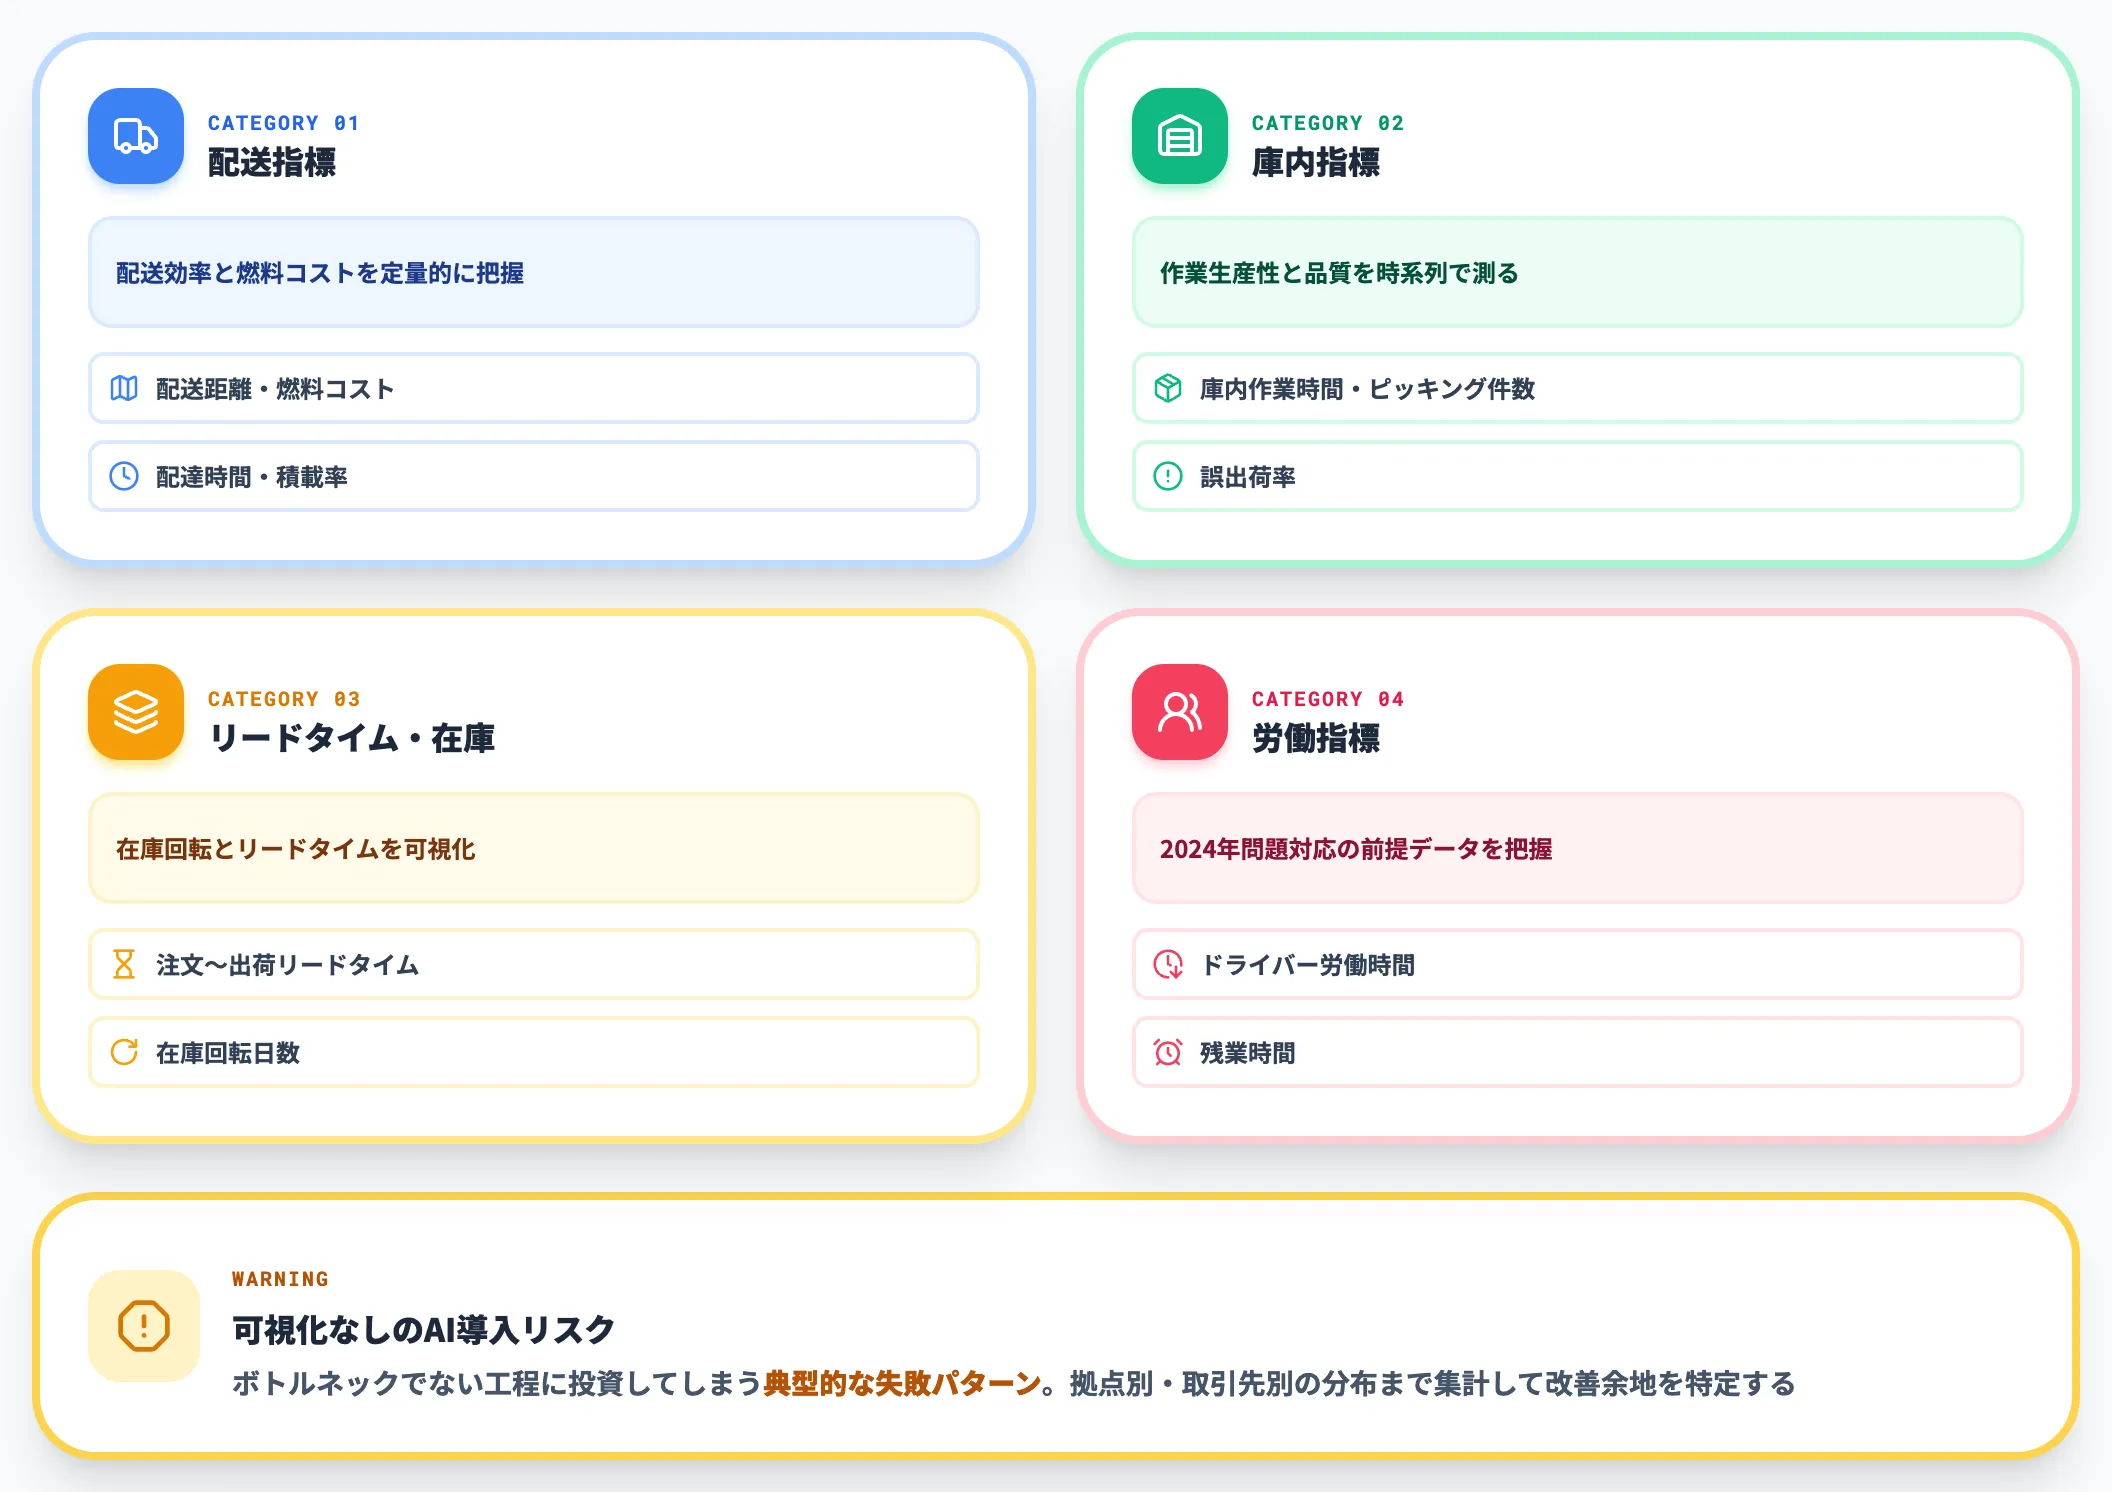Click the 労働指標 heading
The image size is (2112, 1492).
pos(1316,738)
